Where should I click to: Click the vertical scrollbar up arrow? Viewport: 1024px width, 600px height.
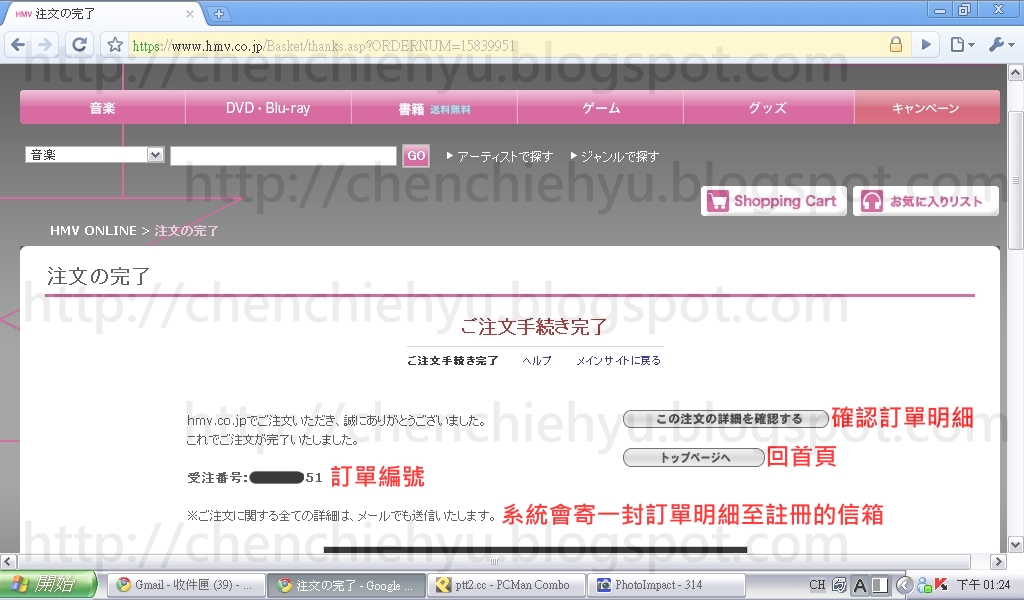(1015, 72)
